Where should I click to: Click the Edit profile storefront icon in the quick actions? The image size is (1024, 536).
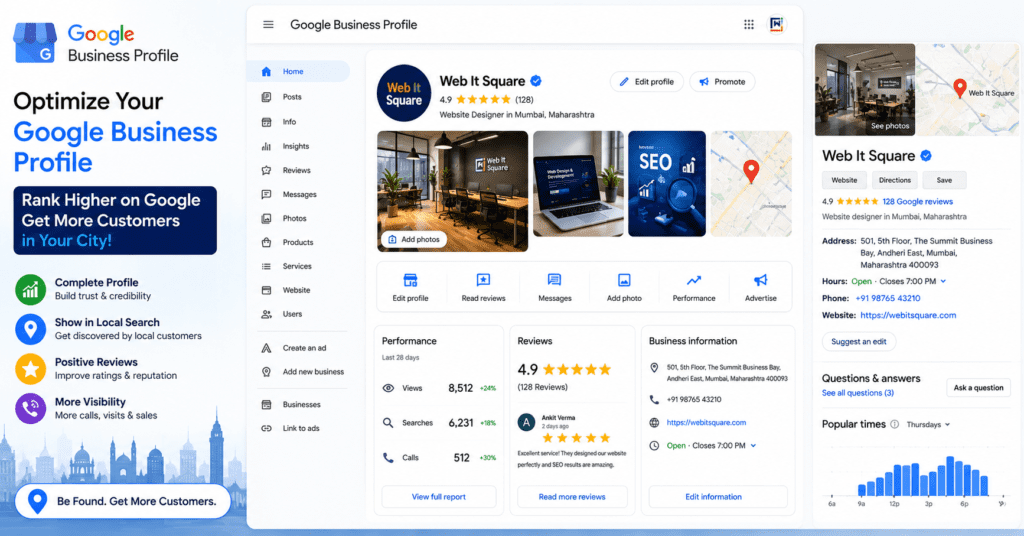tap(410, 281)
